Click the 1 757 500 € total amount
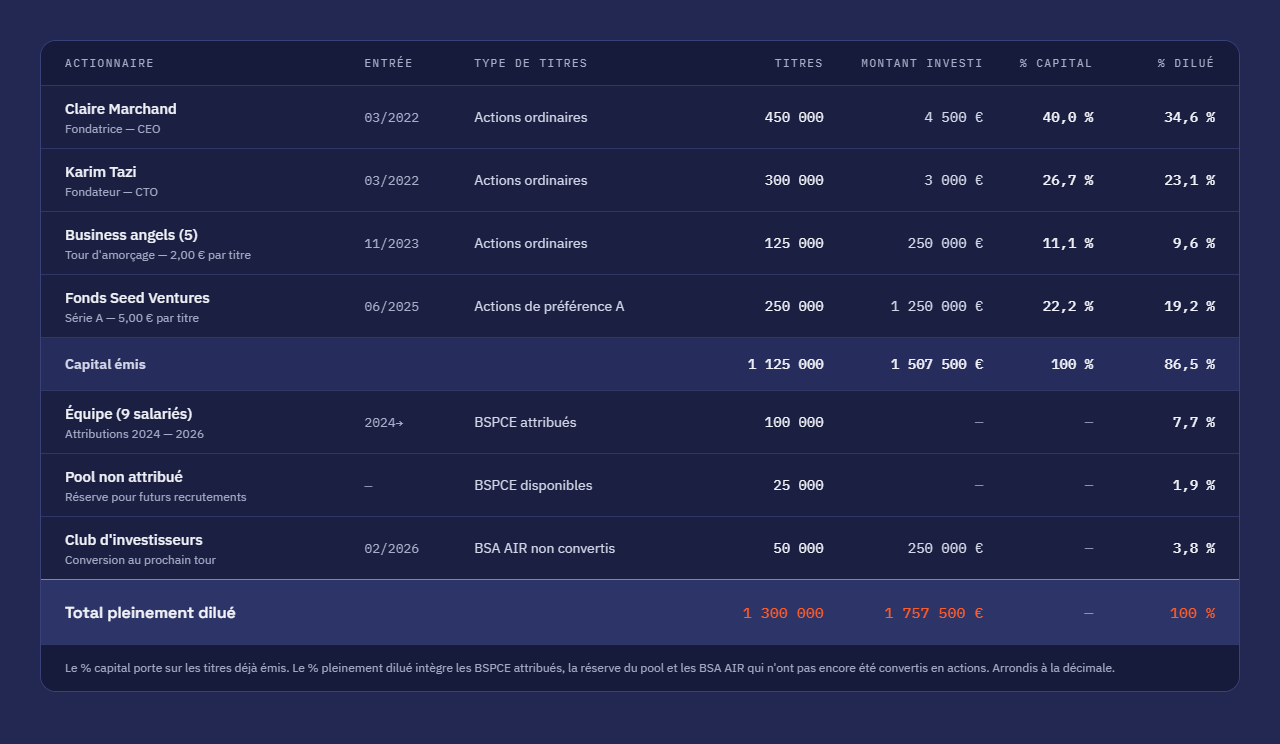The width and height of the screenshot is (1280, 744). tap(934, 614)
